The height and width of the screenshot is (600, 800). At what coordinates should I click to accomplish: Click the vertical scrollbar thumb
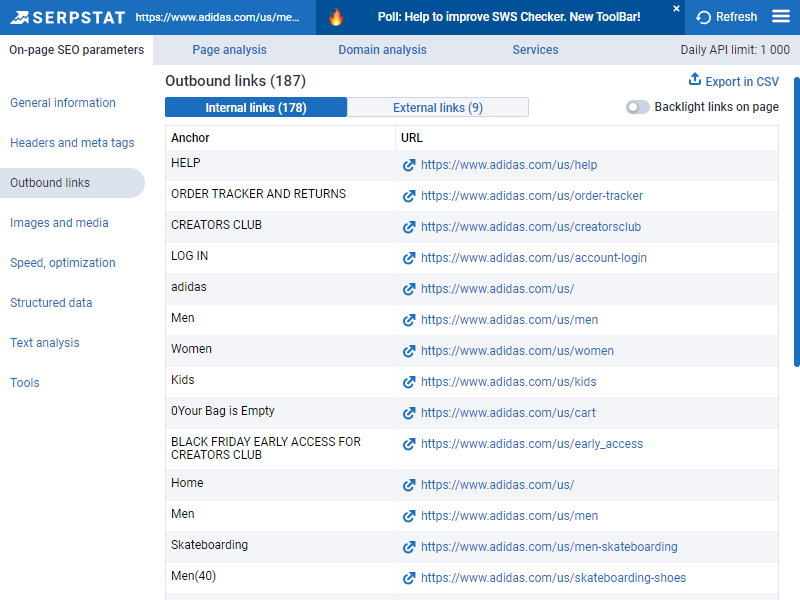pyautogui.click(x=796, y=222)
